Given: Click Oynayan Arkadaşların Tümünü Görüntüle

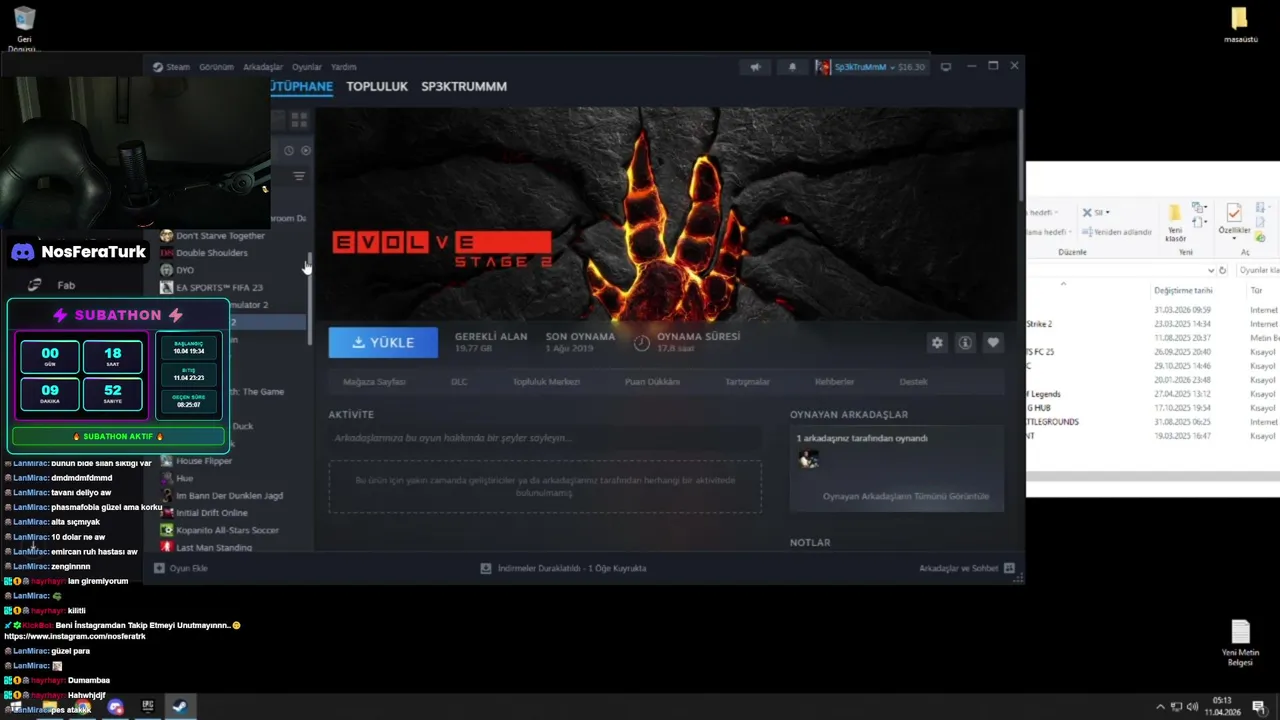Looking at the screenshot, I should point(905,496).
